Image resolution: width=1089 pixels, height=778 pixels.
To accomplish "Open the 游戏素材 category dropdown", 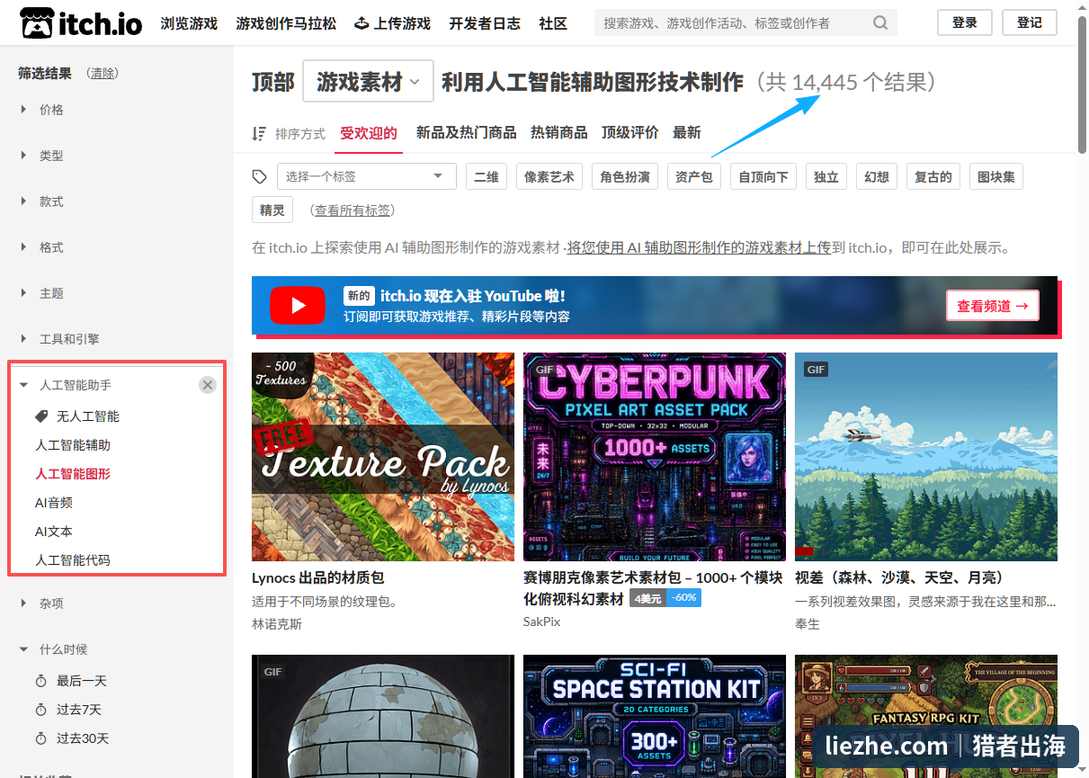I will [368, 82].
